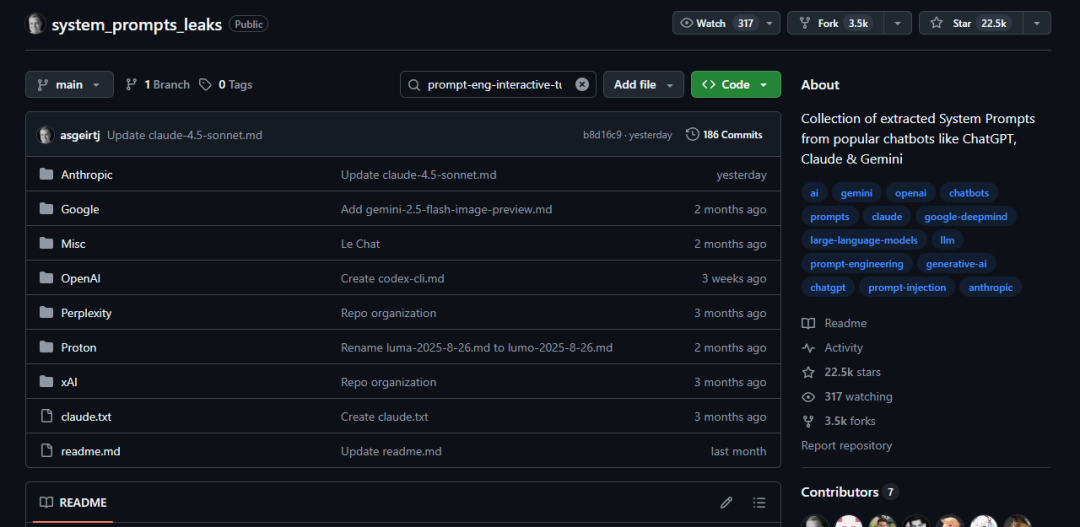
Task: Open the readme.md file
Action: tap(91, 451)
